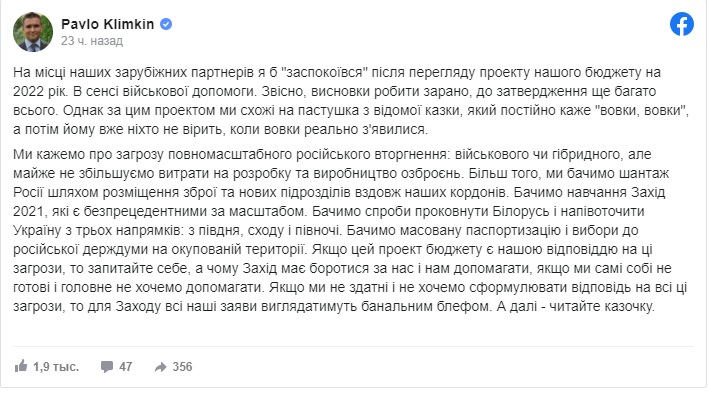Click the first paragraph starting "На місці наших"
The height and width of the screenshot is (393, 708).
coord(351,101)
